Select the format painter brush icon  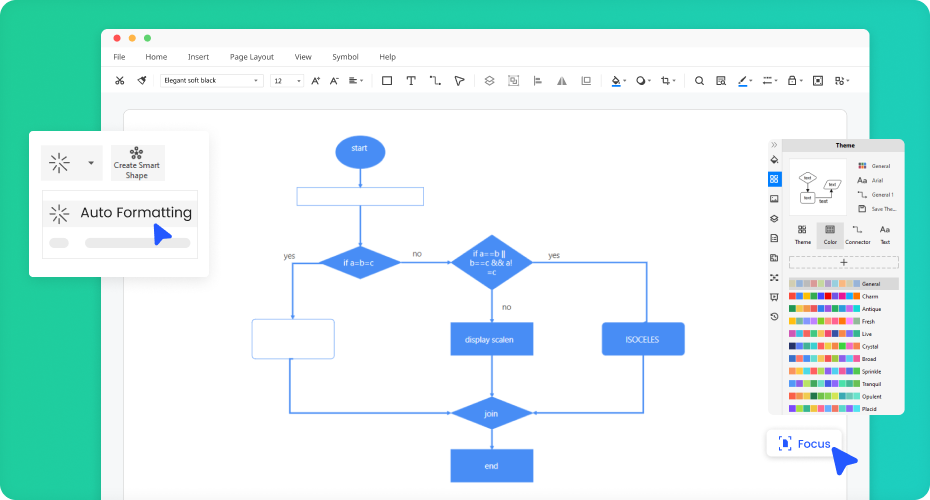(143, 81)
